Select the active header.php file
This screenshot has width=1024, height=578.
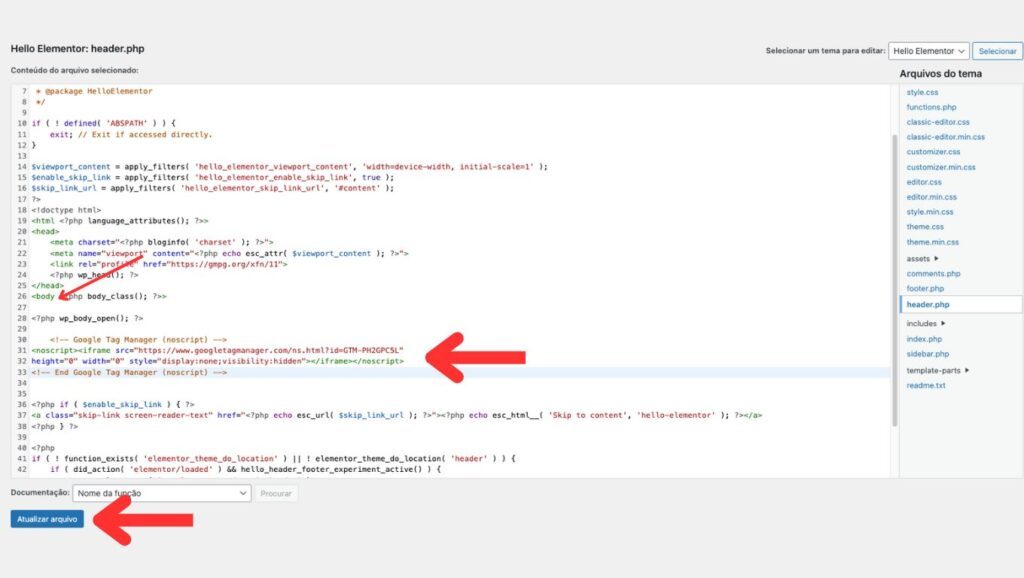[928, 304]
